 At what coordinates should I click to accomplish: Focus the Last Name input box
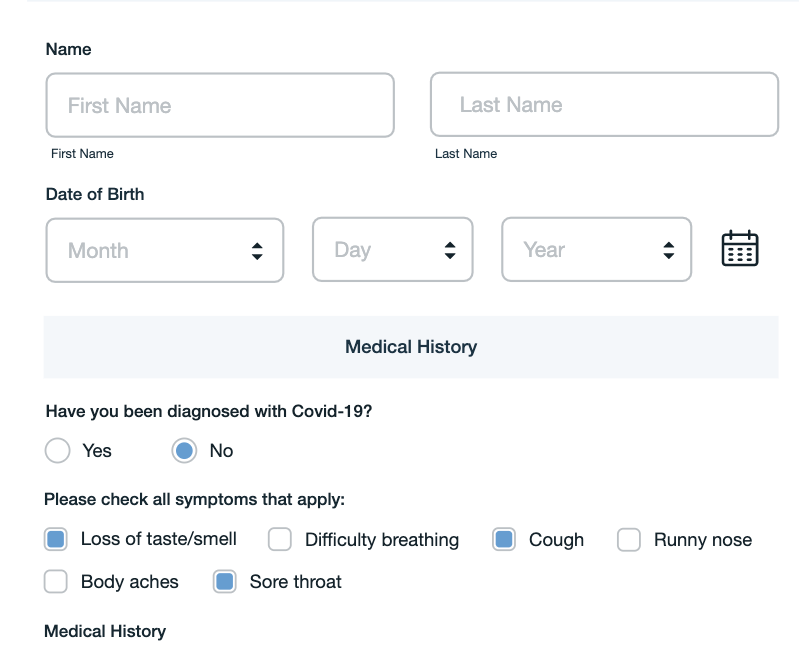[604, 104]
